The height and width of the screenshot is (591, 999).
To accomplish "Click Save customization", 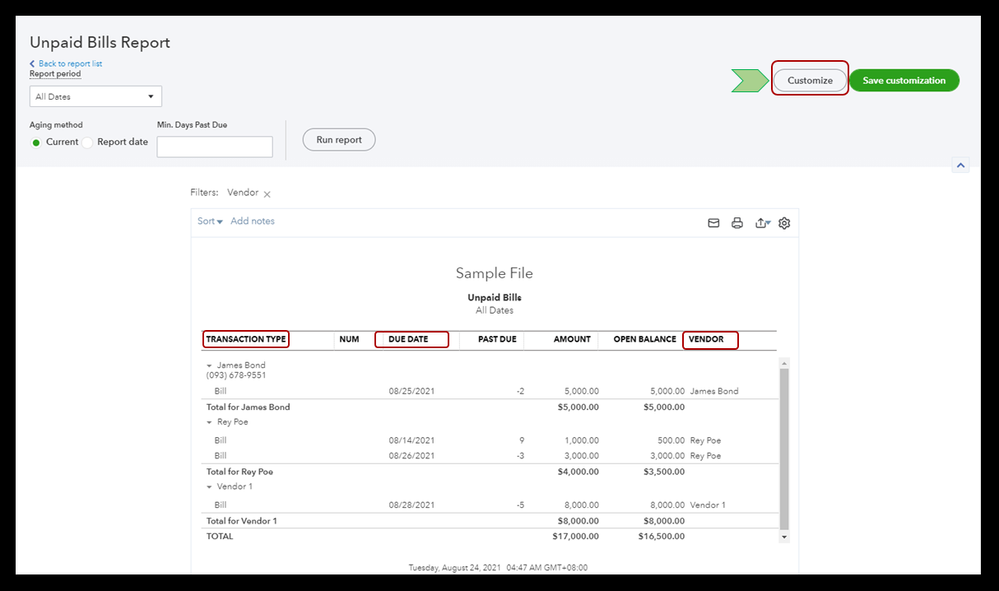I will point(904,80).
